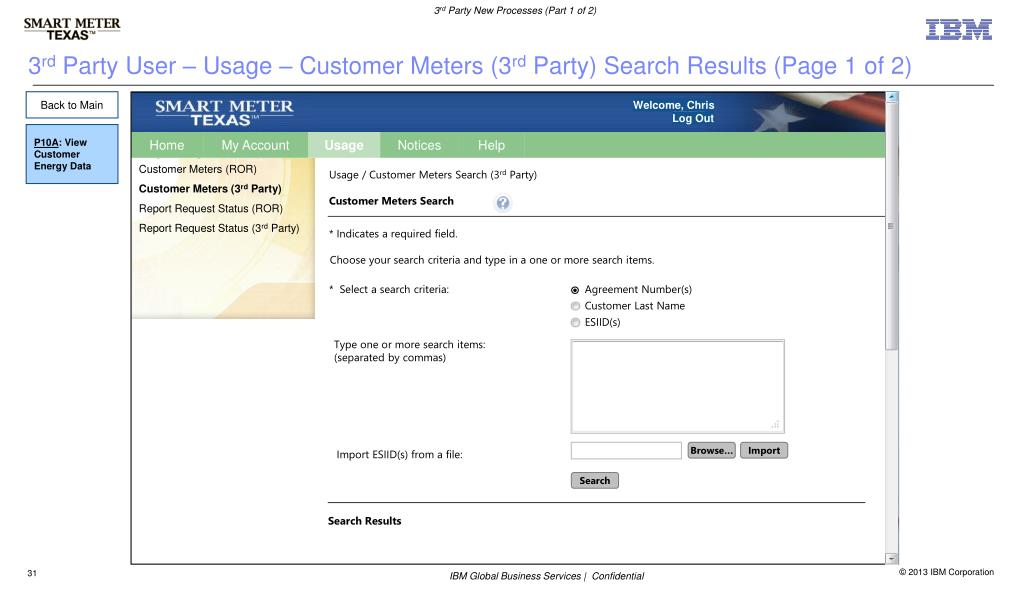Image resolution: width=1023 pixels, height=590 pixels.
Task: Click the Search Results heading
Action: [364, 521]
